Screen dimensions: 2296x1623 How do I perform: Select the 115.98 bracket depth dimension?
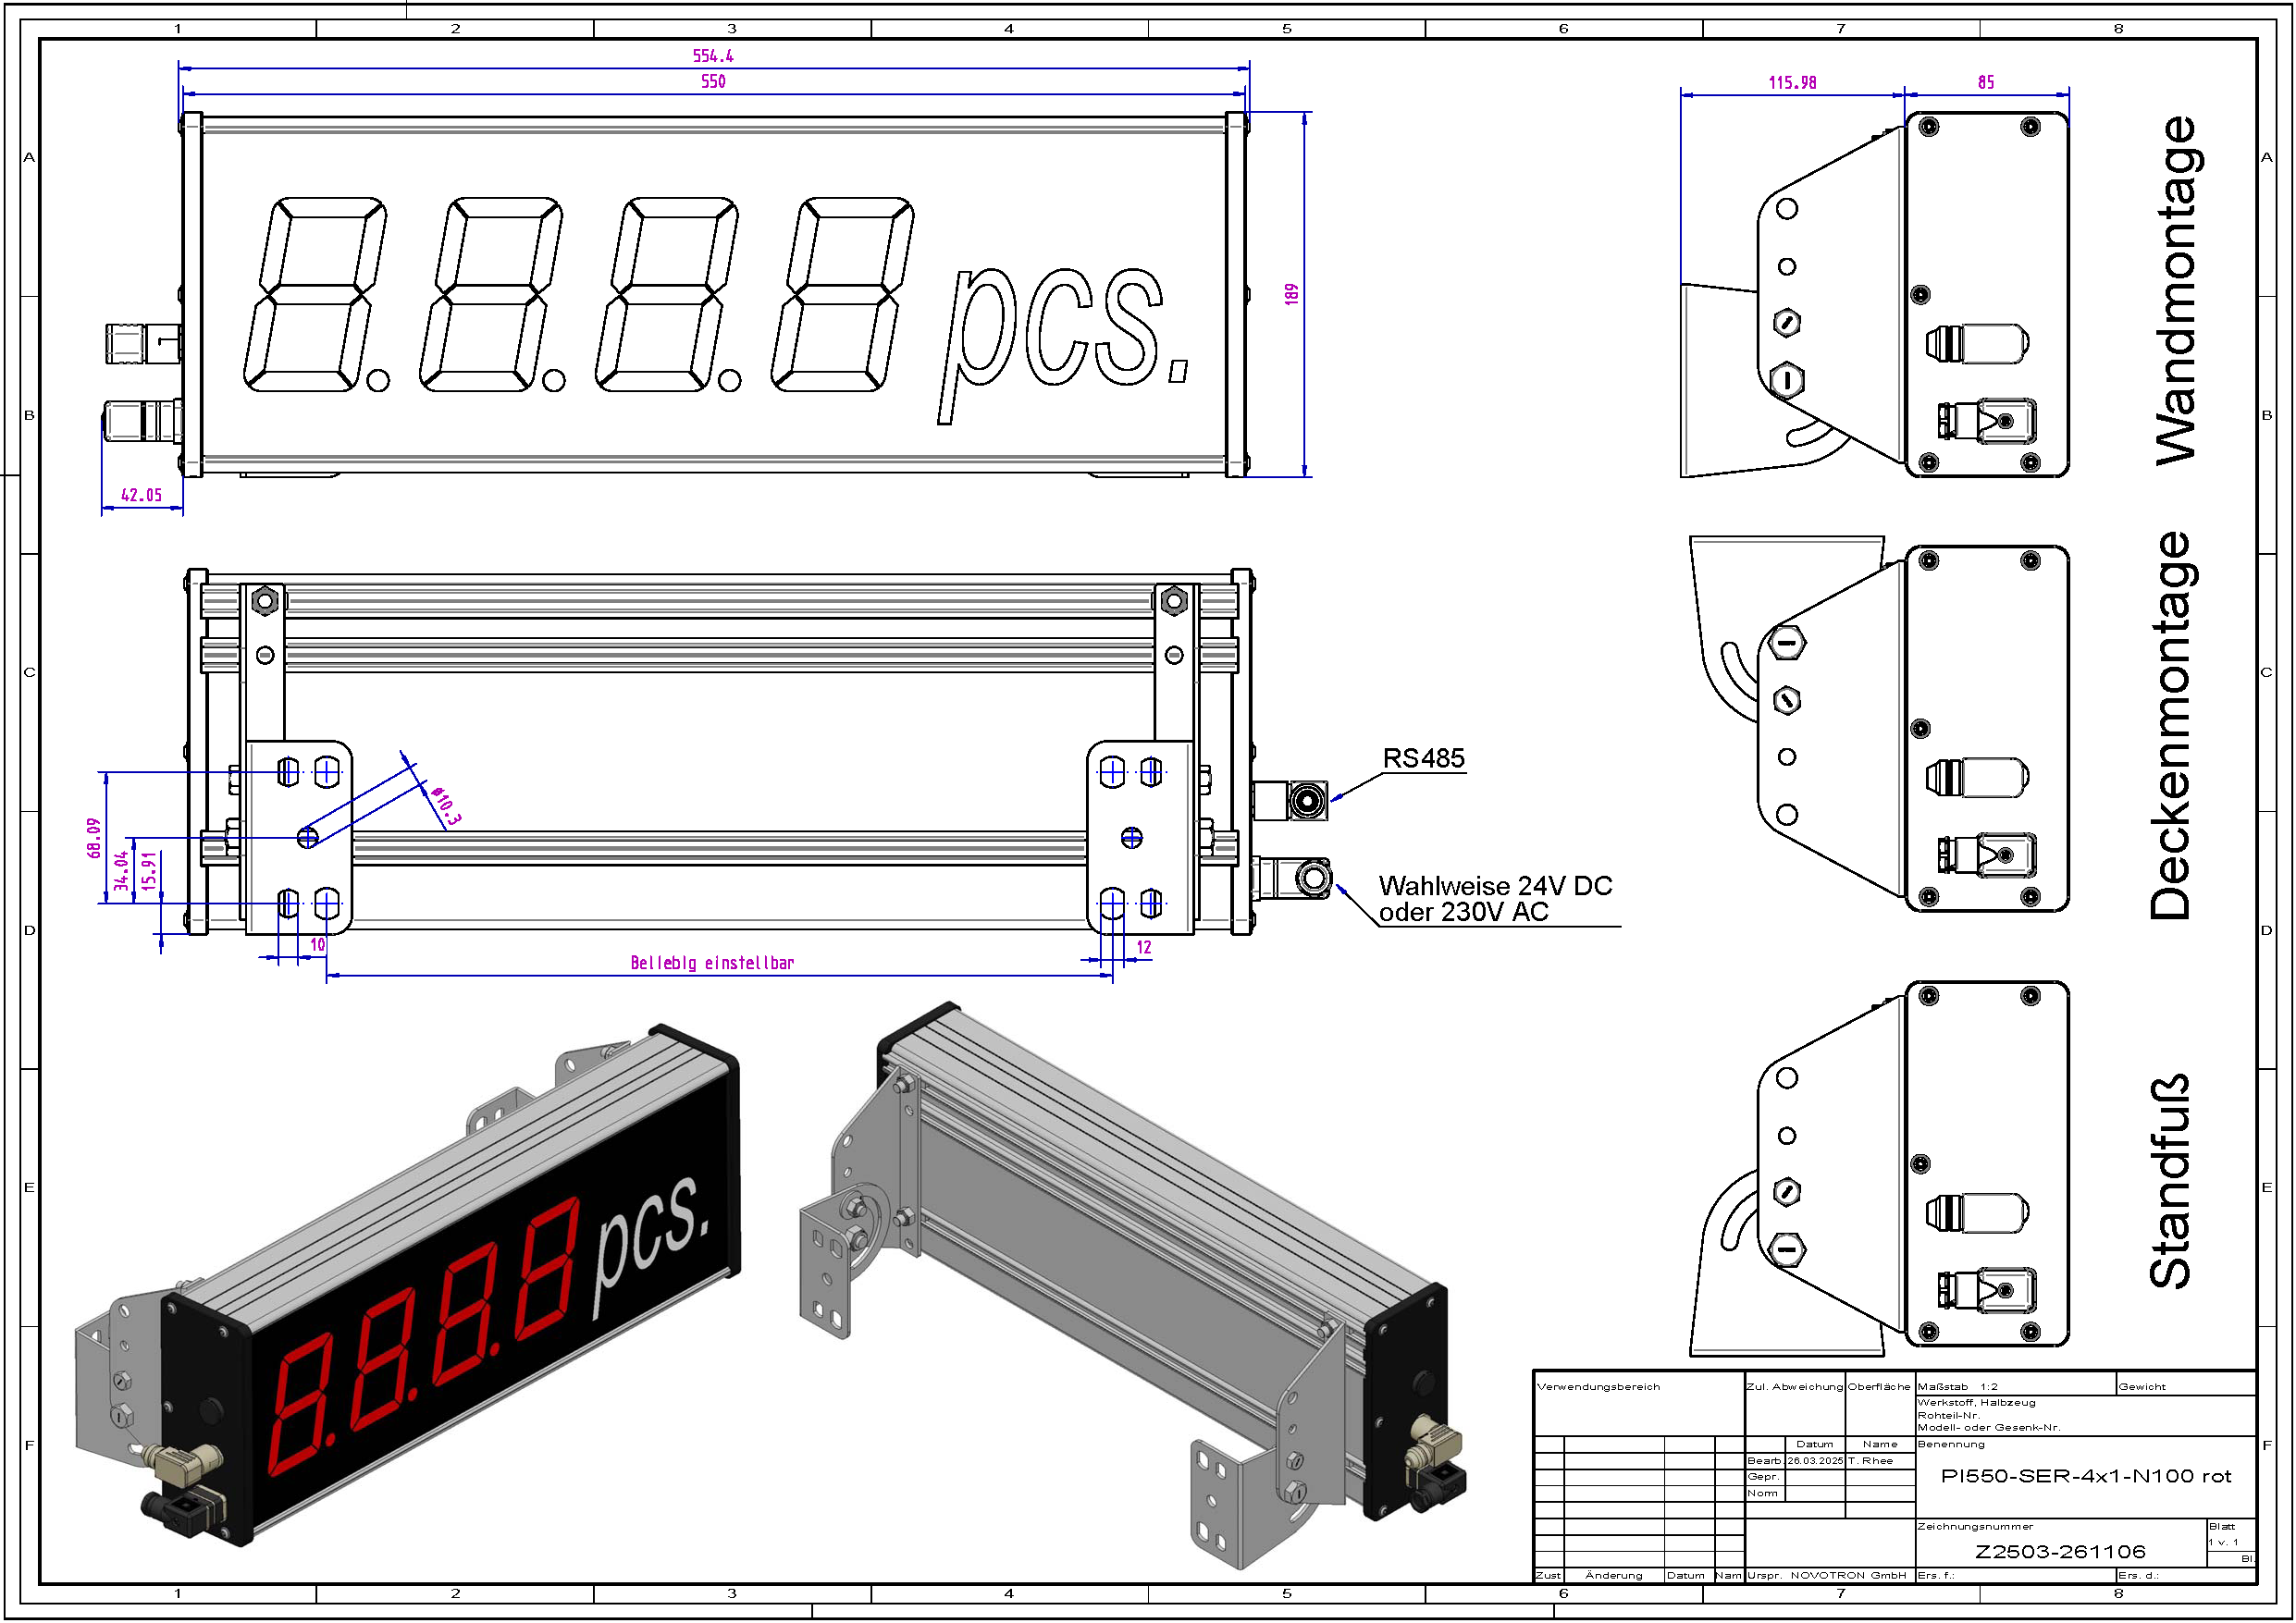(x=1792, y=83)
